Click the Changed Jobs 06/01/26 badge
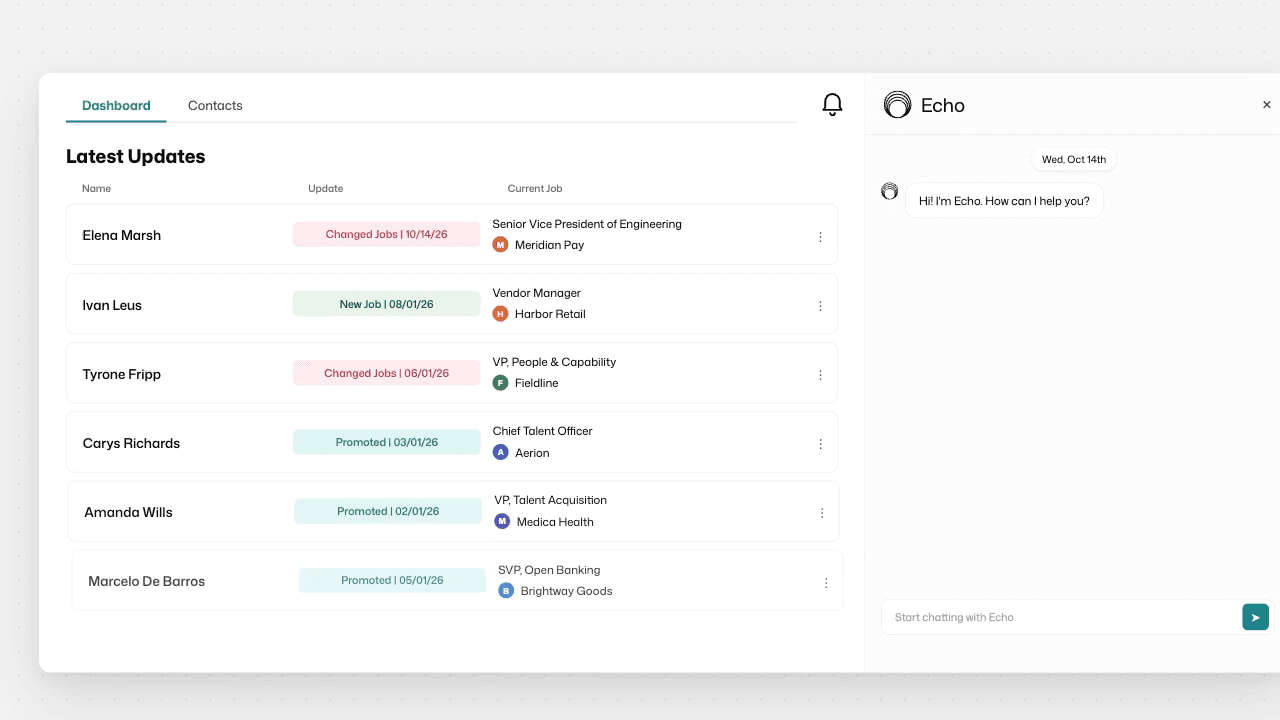Viewport: 1280px width, 720px height. tap(386, 373)
